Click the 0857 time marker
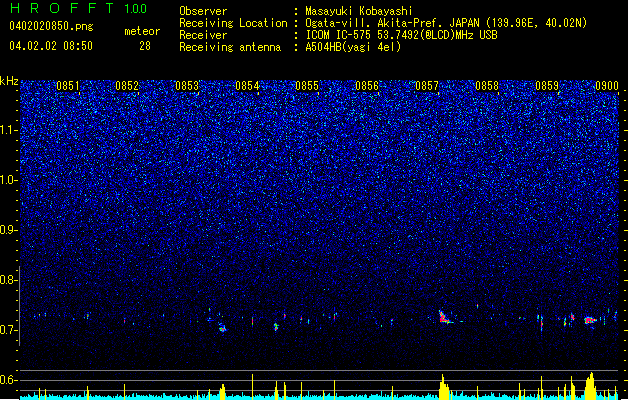This screenshot has height=400, width=629. point(427,86)
